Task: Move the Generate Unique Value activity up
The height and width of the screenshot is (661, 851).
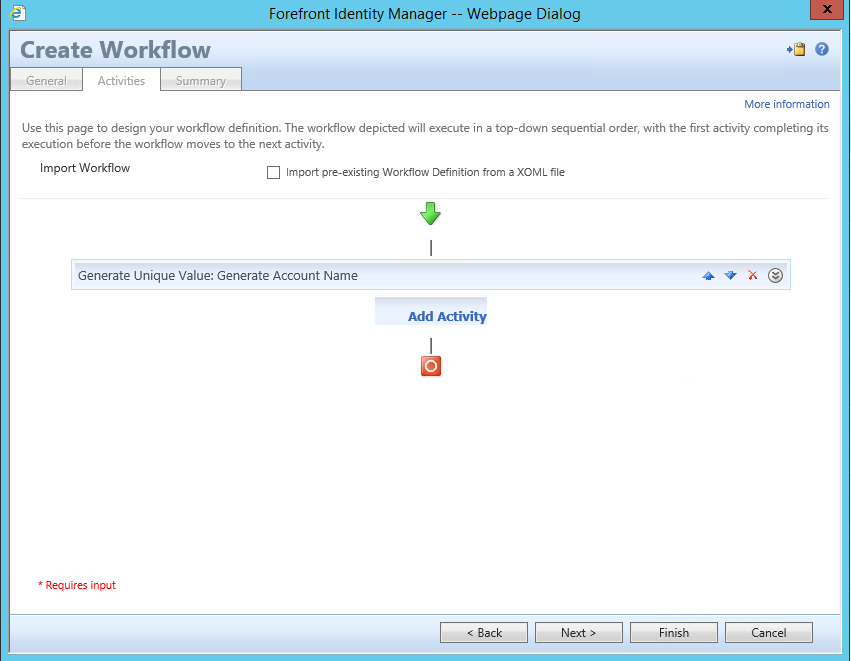Action: point(708,276)
